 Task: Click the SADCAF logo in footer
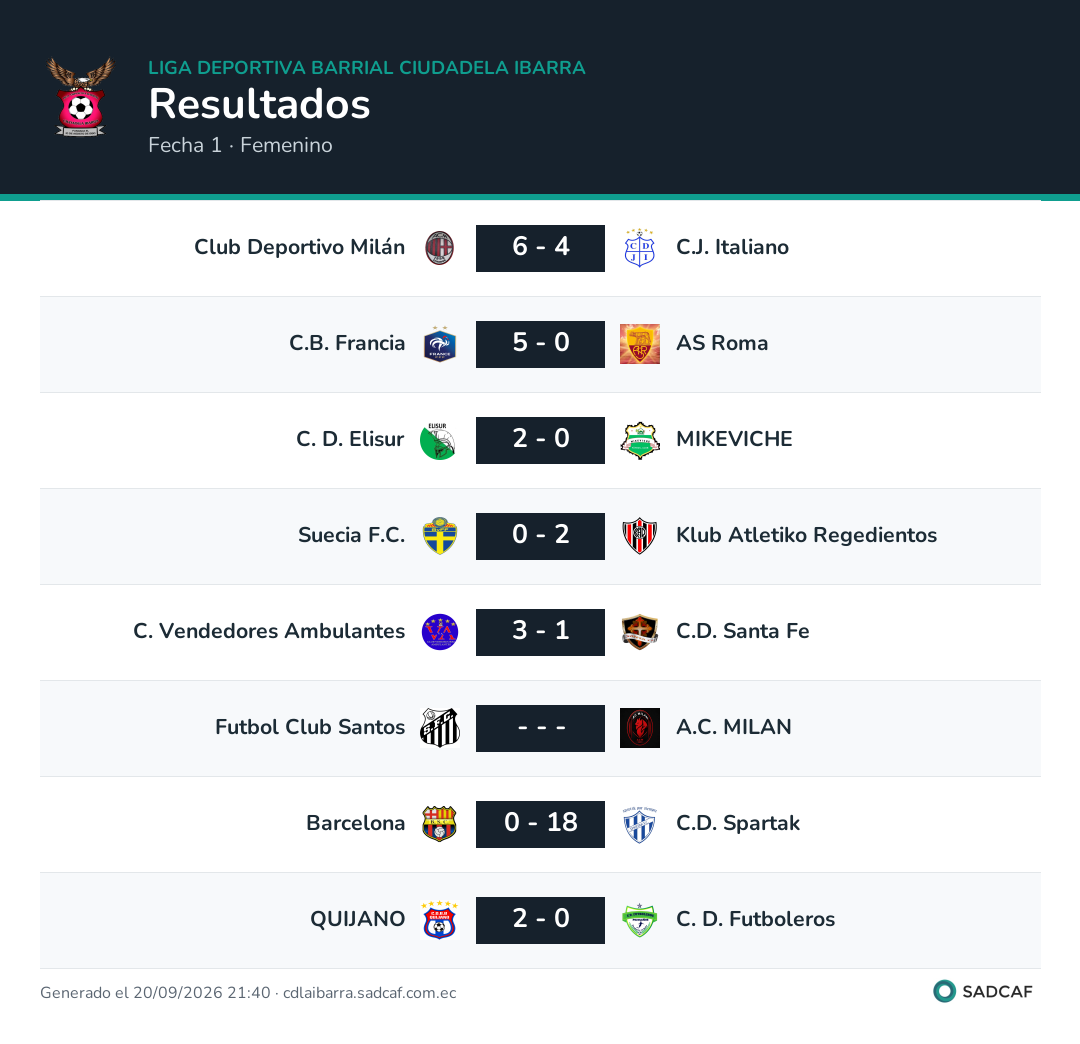pyautogui.click(x=983, y=992)
